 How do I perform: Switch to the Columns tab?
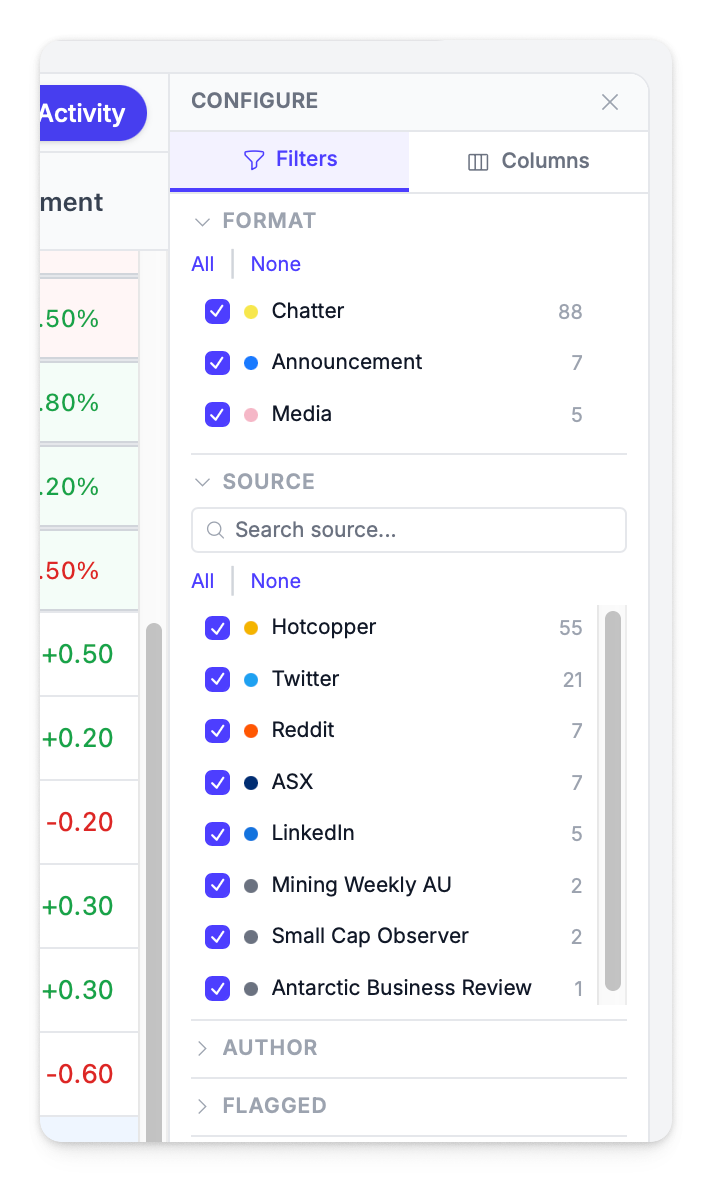[x=528, y=161]
